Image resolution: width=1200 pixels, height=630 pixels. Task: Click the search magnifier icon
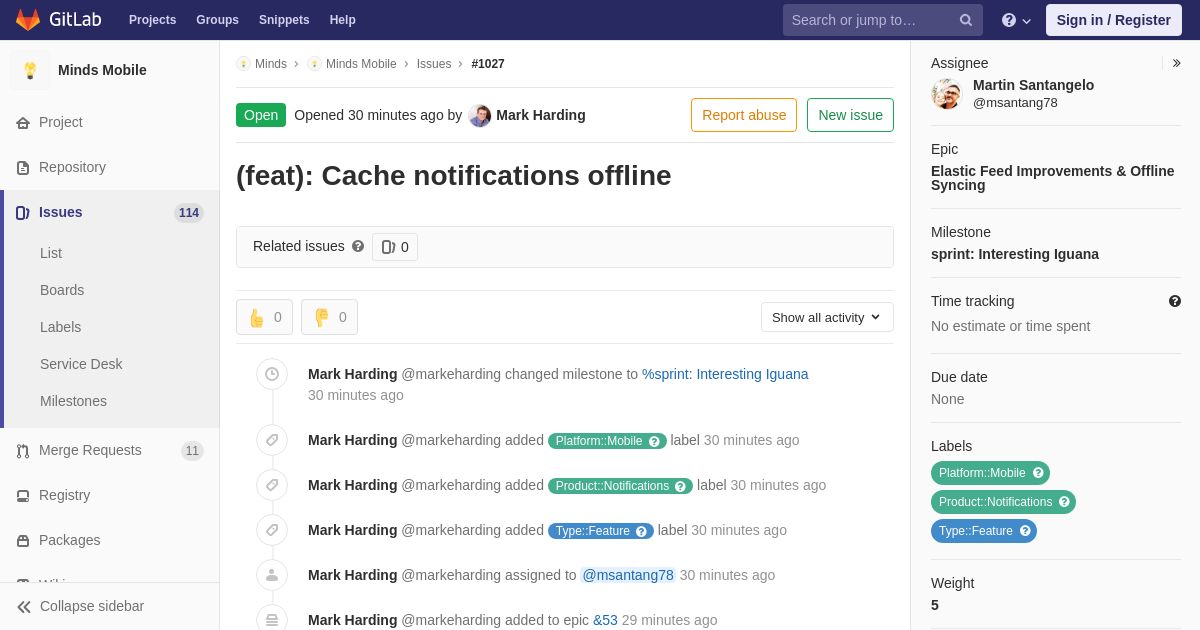point(966,20)
